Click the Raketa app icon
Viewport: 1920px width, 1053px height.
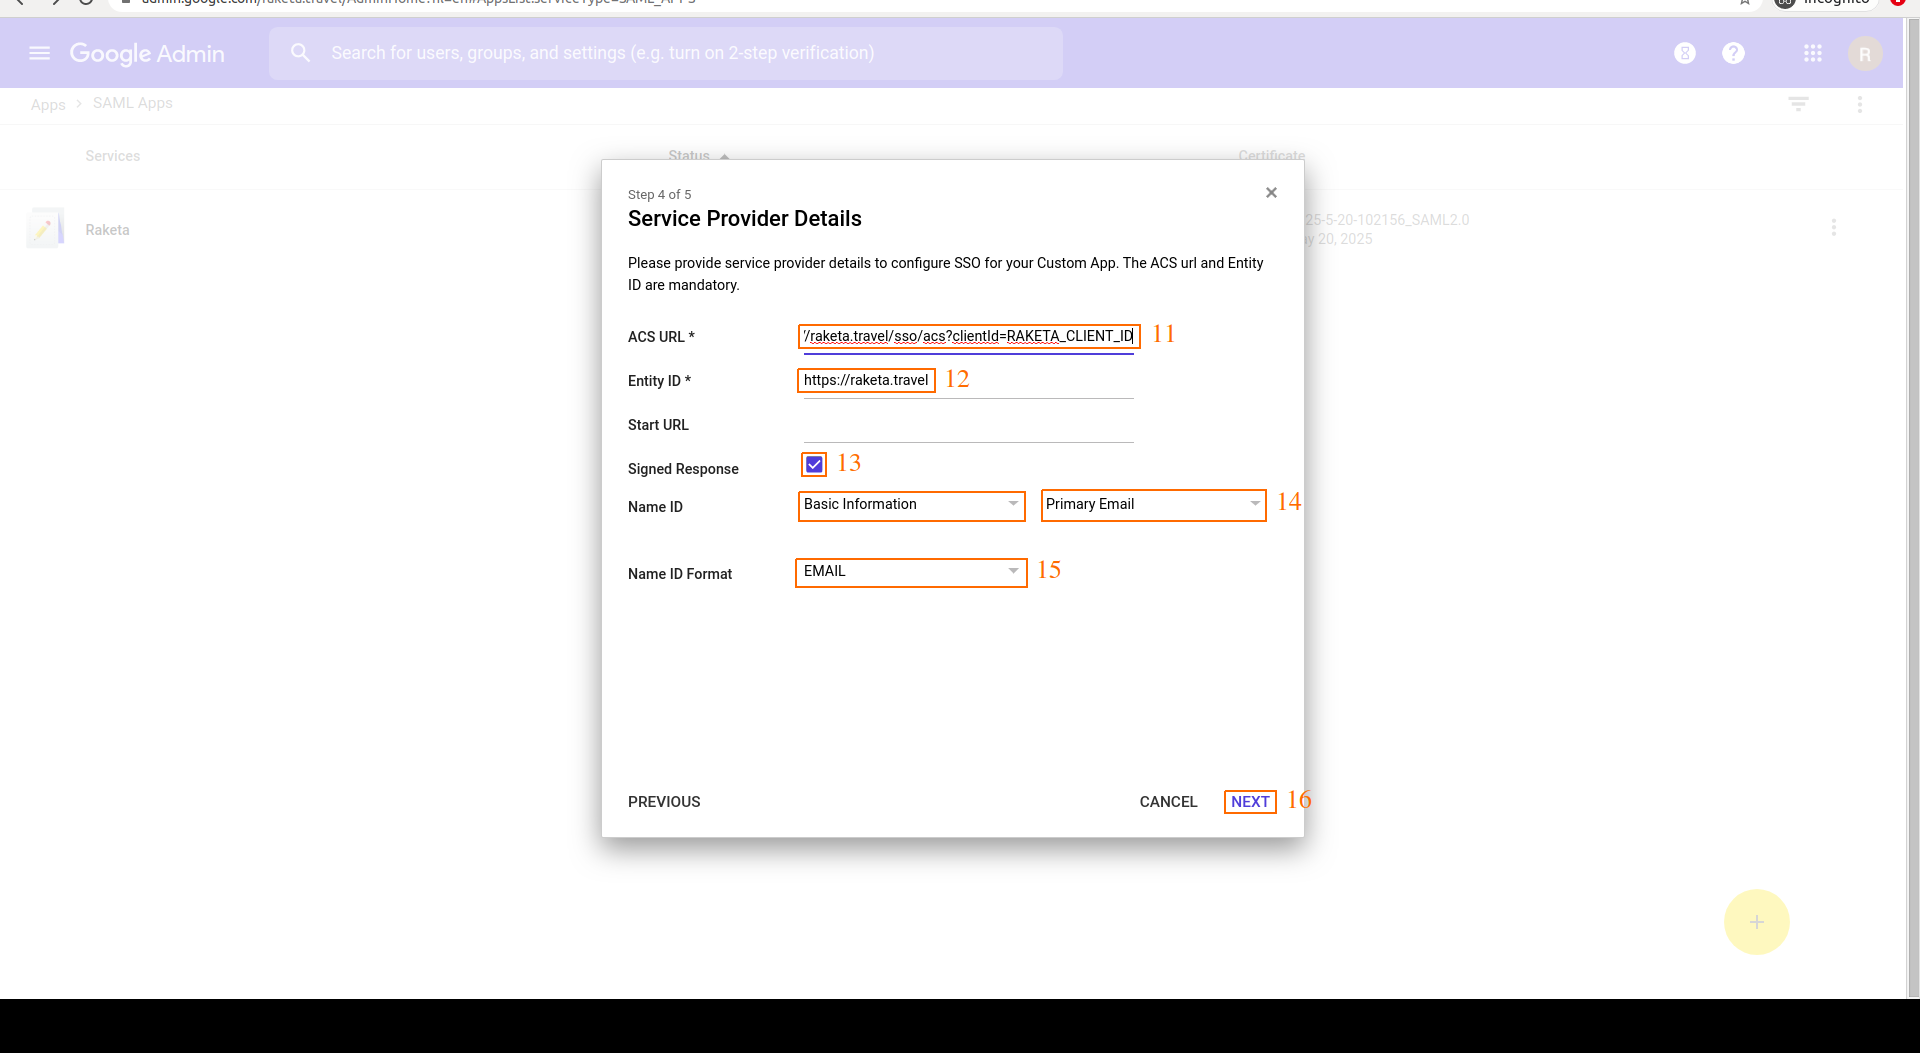click(45, 229)
